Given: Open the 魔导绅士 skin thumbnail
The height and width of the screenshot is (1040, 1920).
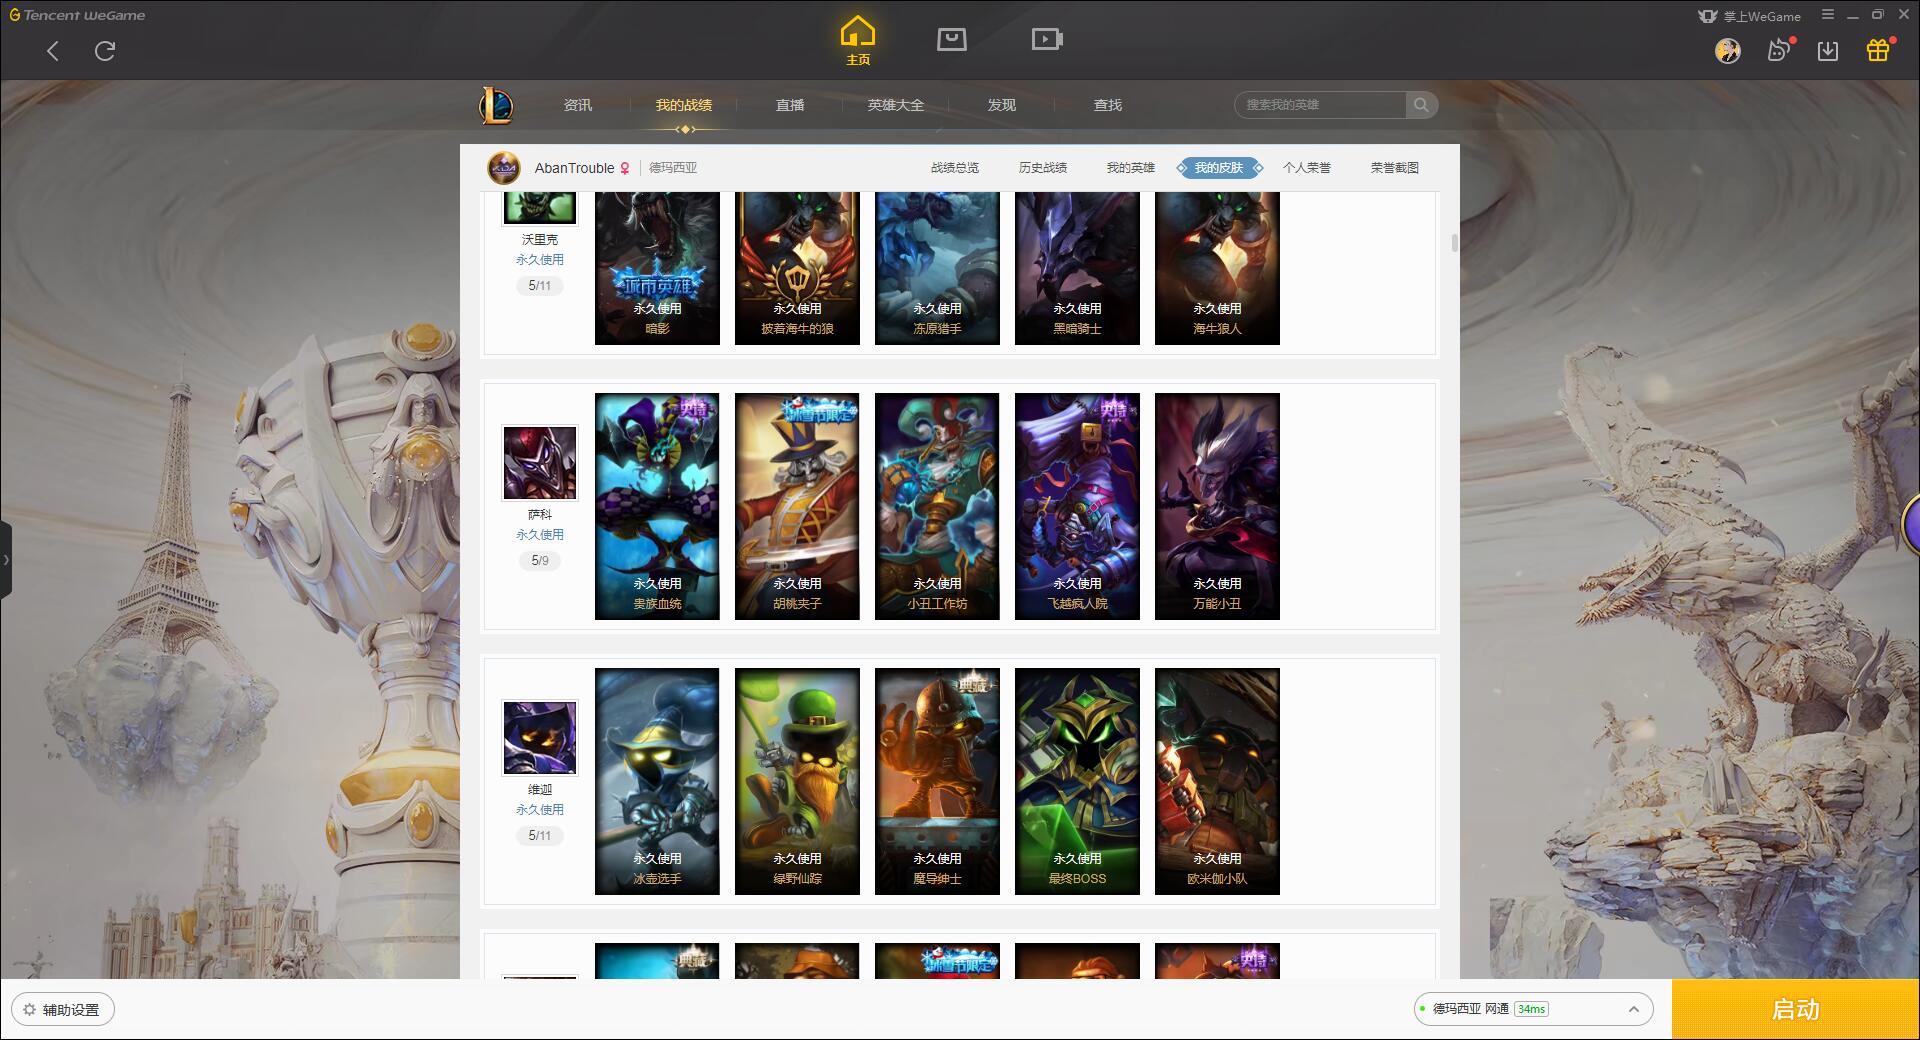Looking at the screenshot, I should (x=937, y=781).
